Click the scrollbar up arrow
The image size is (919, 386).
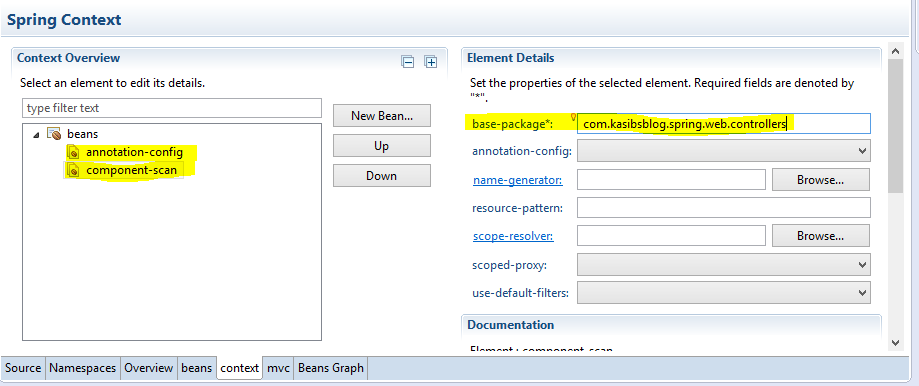pyautogui.click(x=895, y=52)
